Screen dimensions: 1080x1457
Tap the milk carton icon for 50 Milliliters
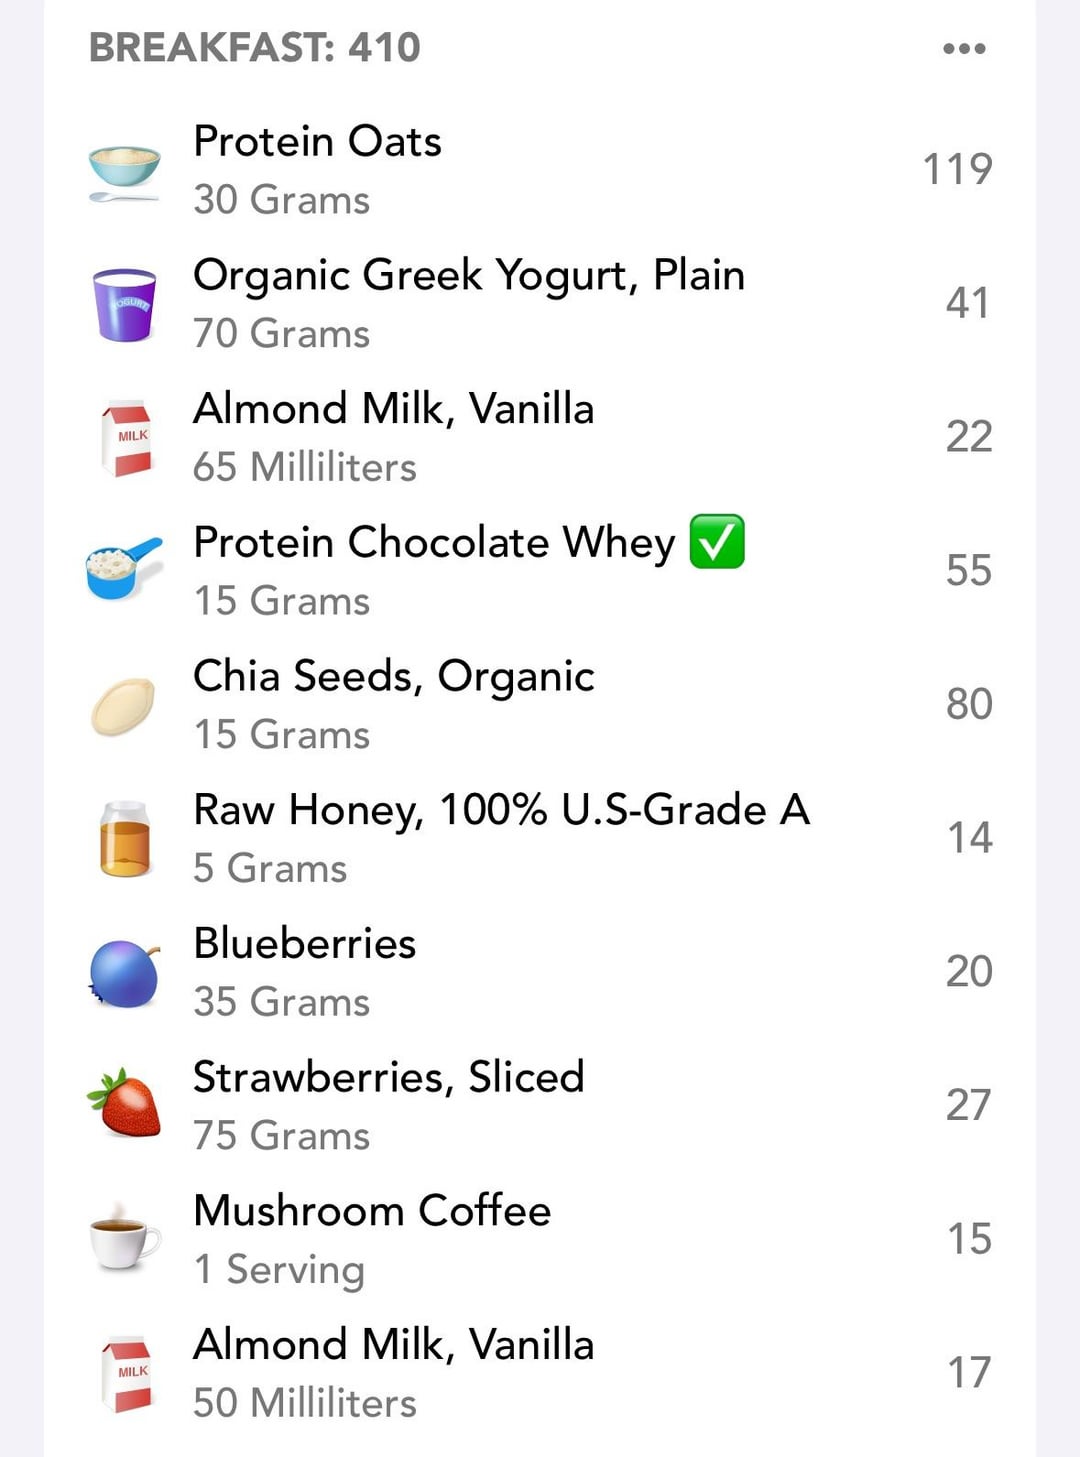tap(127, 1375)
